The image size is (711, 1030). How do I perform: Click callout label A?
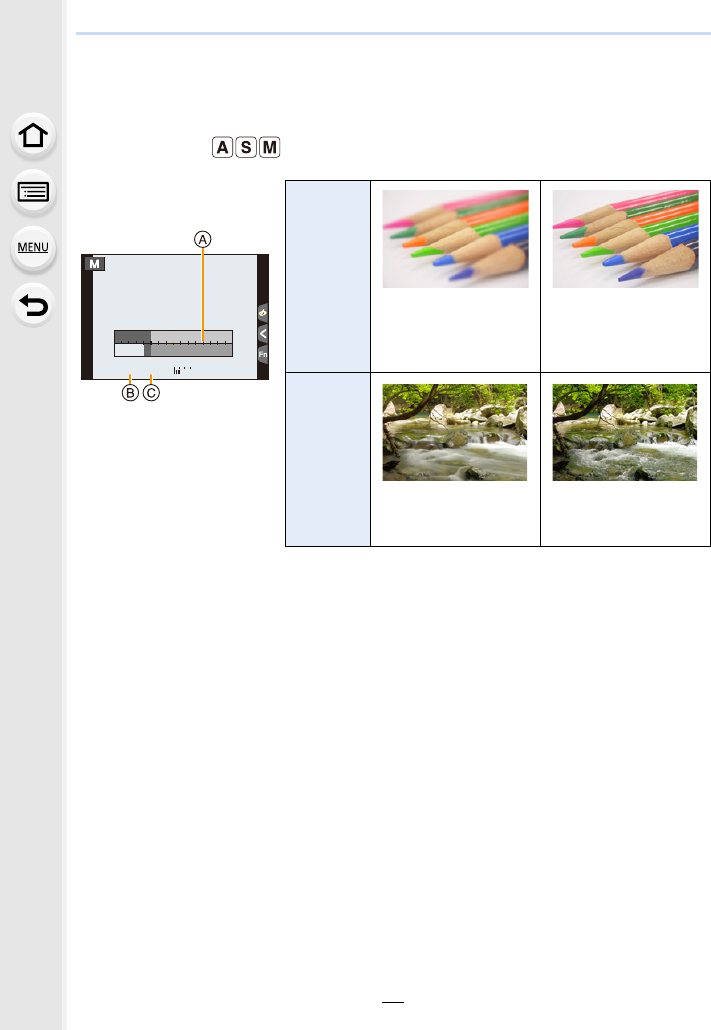[x=202, y=239]
